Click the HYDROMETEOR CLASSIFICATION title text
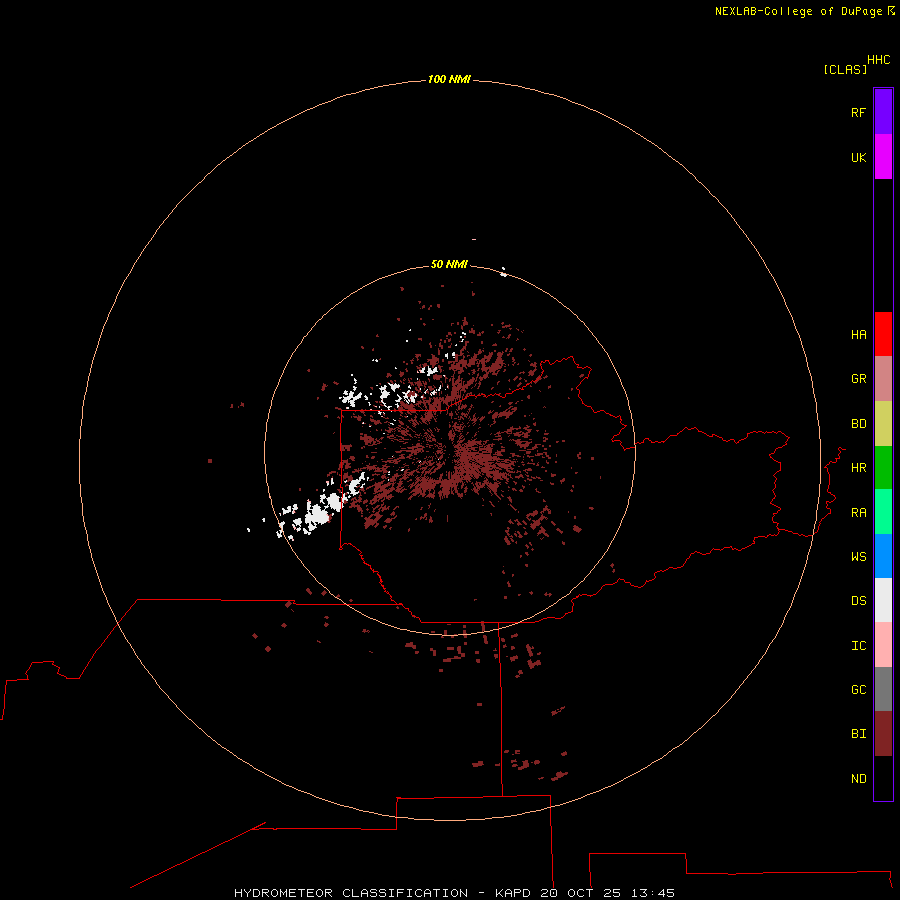The height and width of the screenshot is (900, 900). [351, 893]
